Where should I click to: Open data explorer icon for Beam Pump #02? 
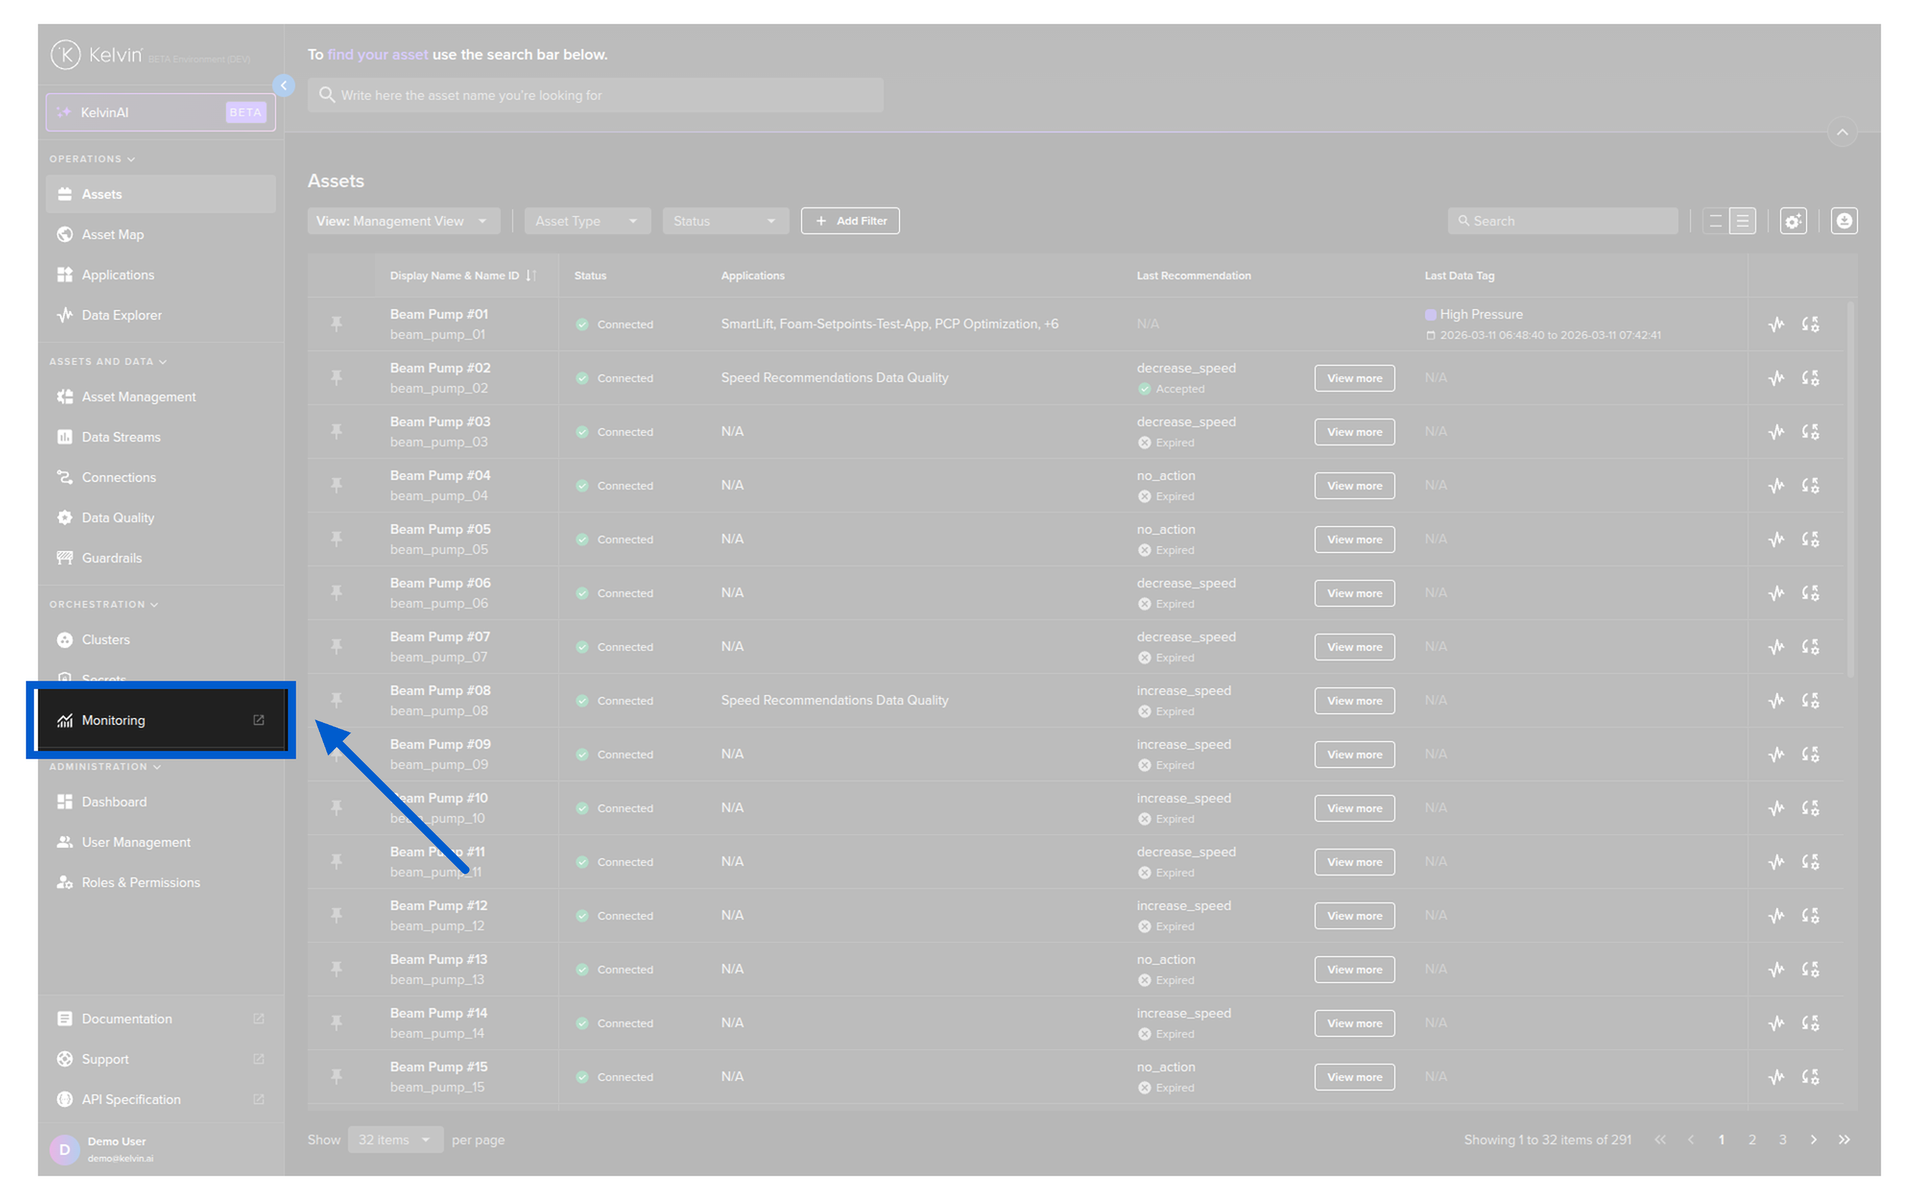coord(1776,378)
